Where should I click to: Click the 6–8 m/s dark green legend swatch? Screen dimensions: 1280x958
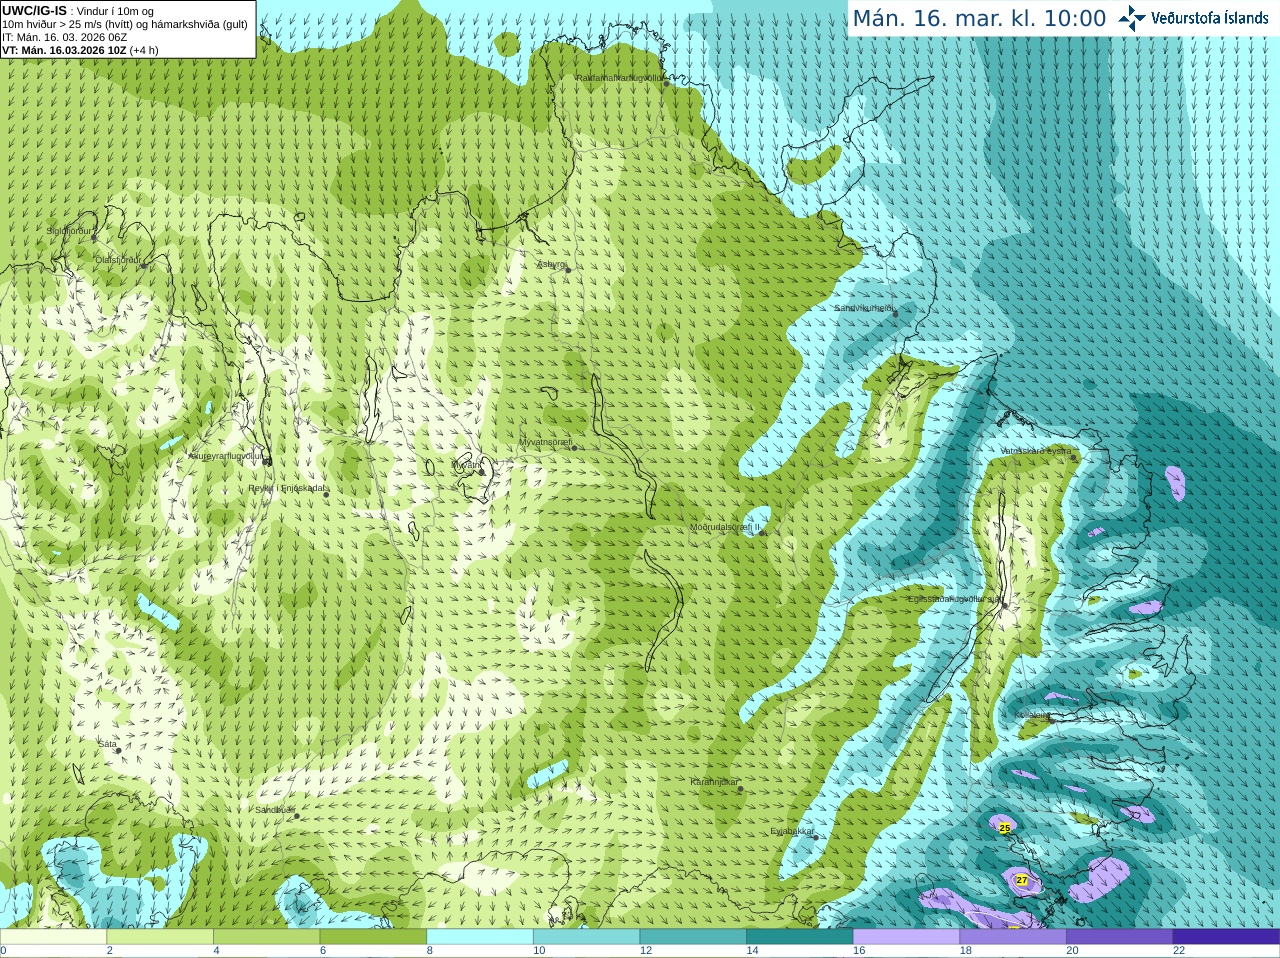click(x=373, y=937)
